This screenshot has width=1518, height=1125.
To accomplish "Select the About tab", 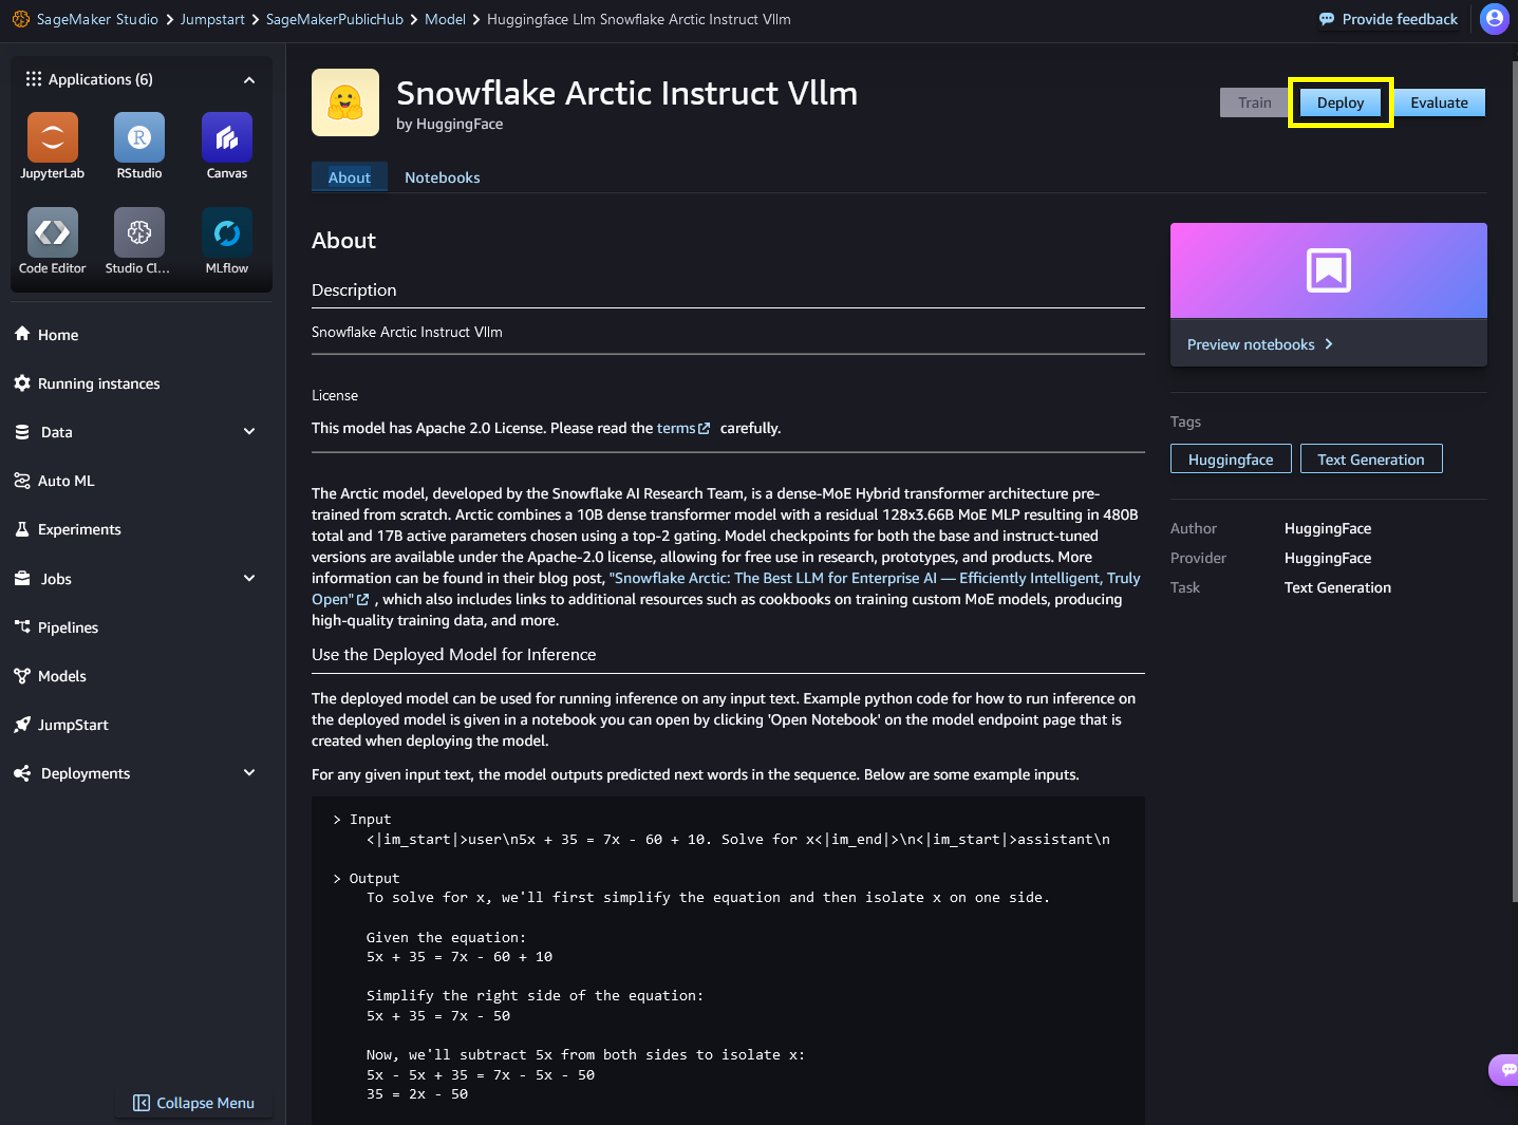I will coord(349,177).
